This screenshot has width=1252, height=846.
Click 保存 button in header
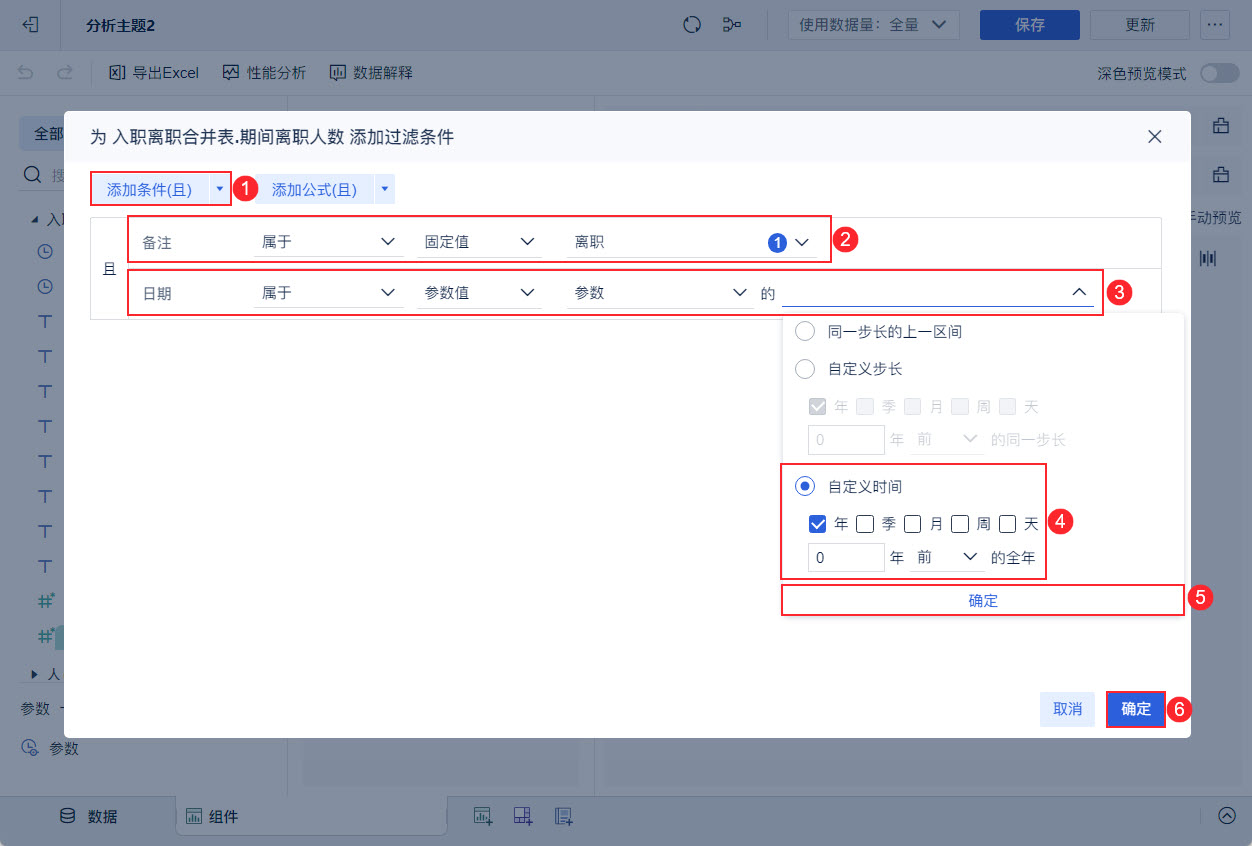pyautogui.click(x=1030, y=25)
